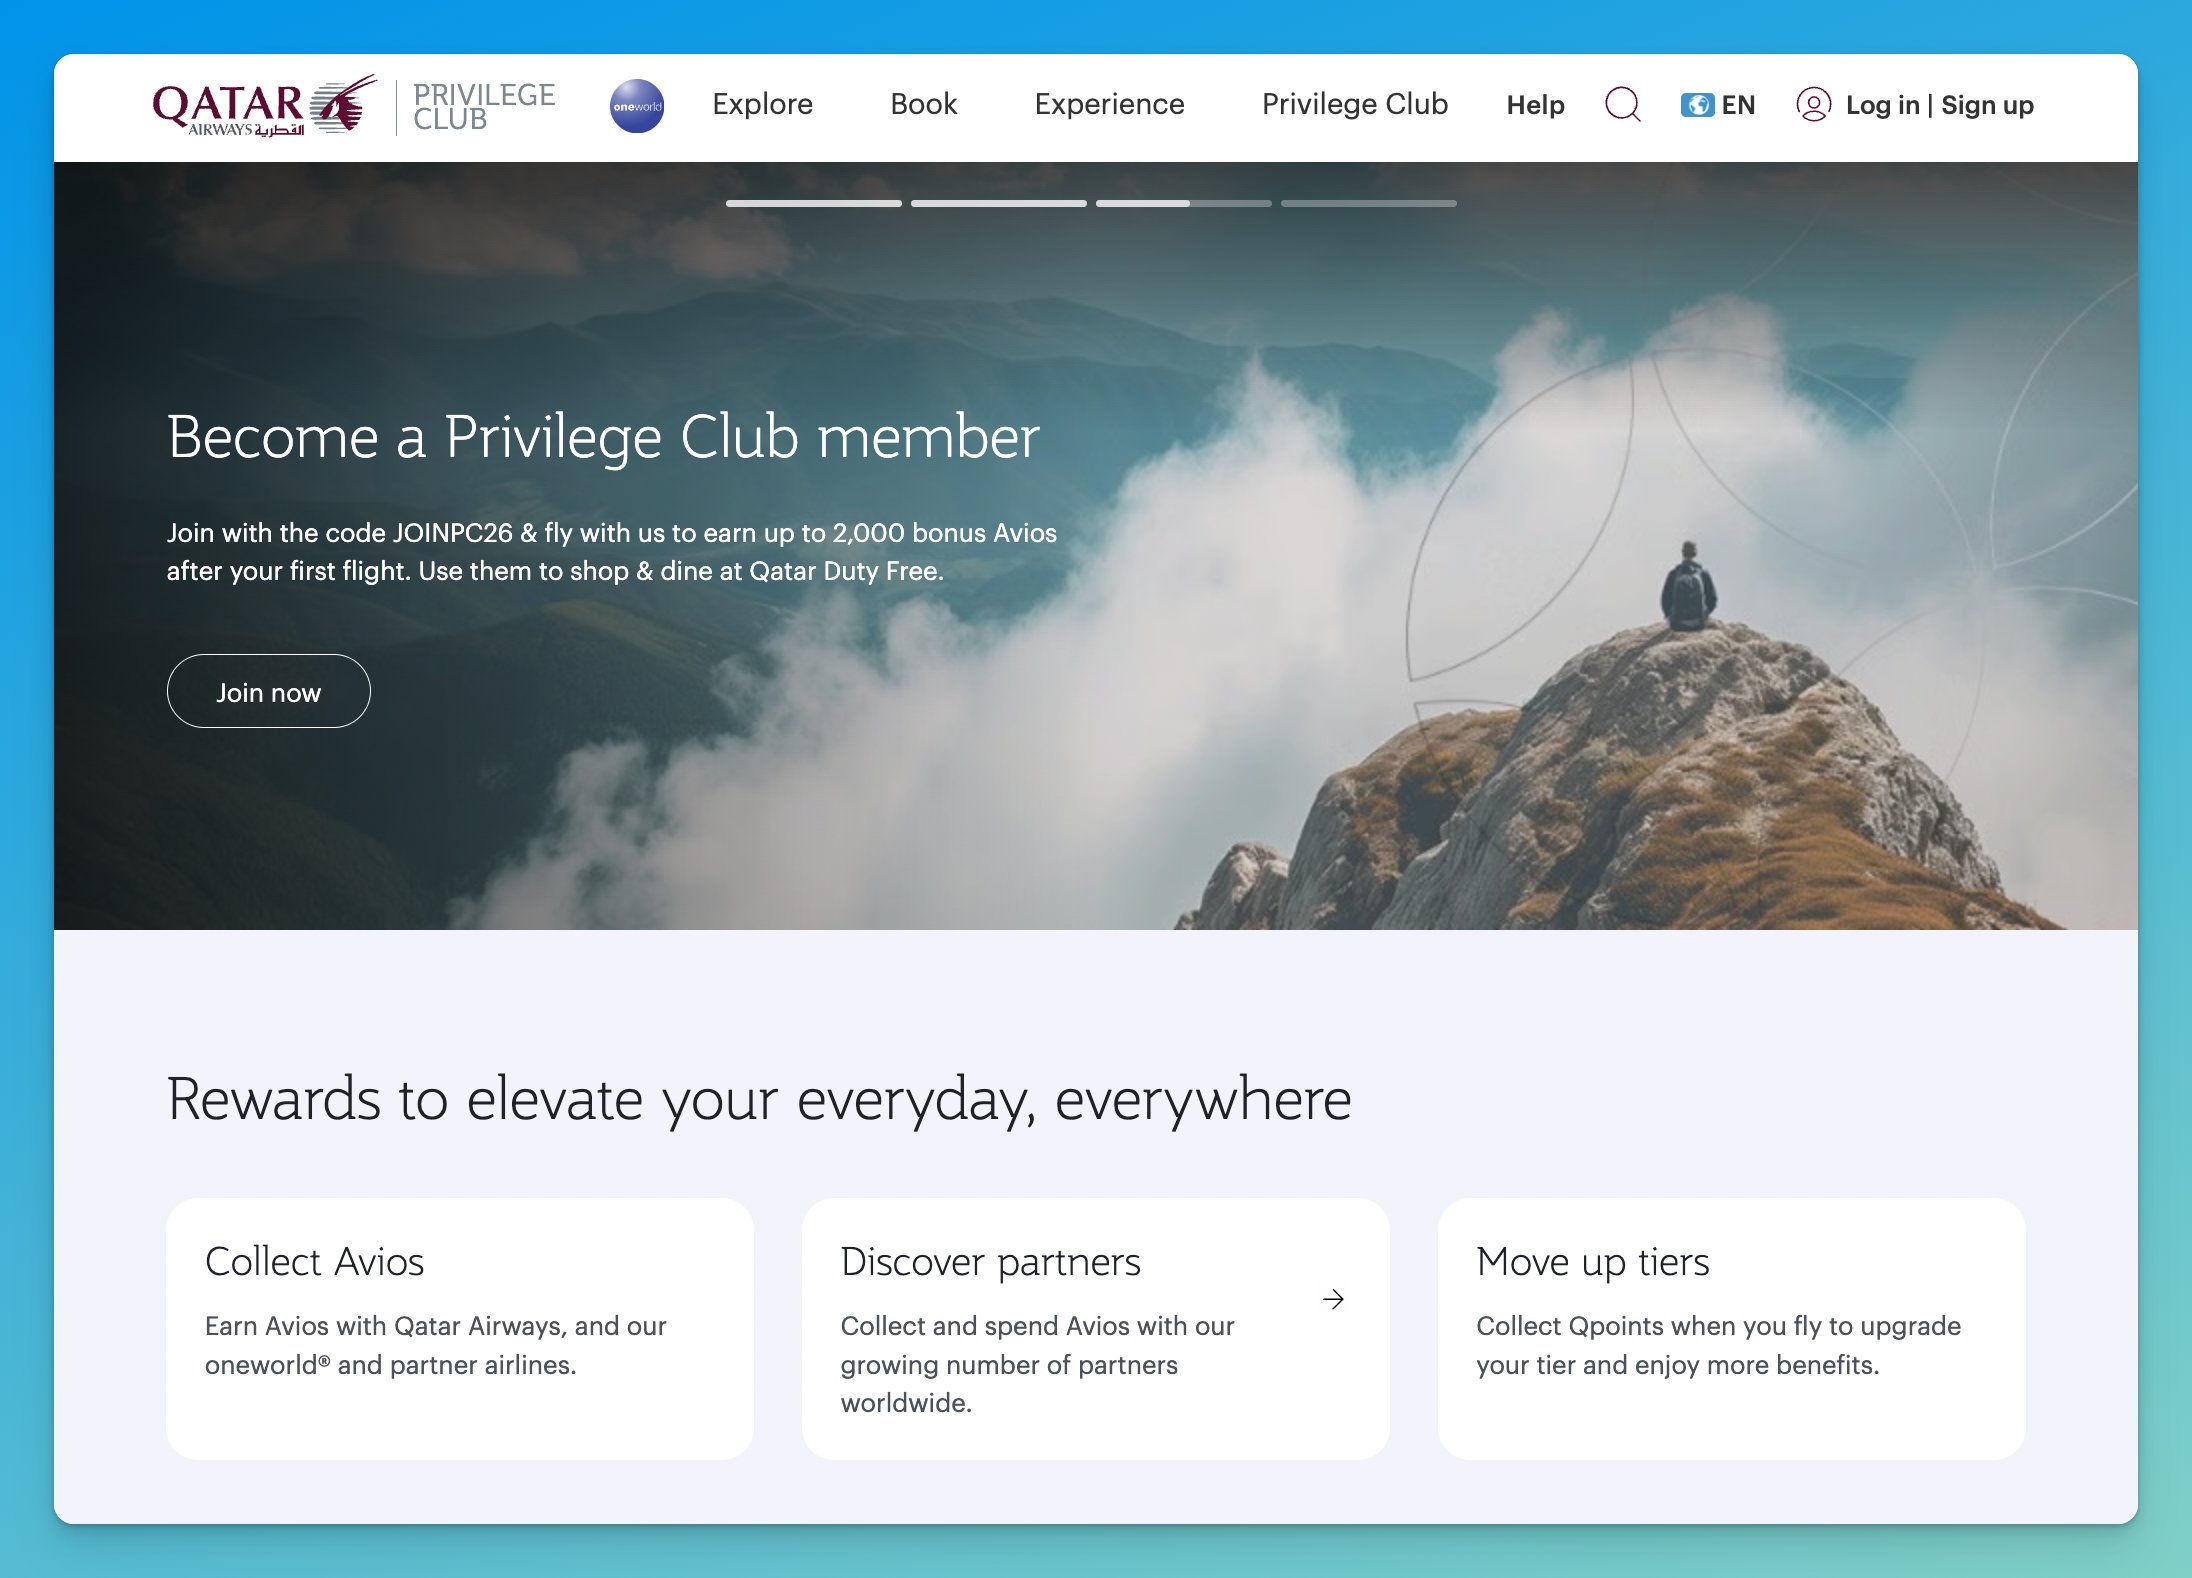The height and width of the screenshot is (1578, 2192).
Task: Click the user profile icon
Action: coord(1813,104)
